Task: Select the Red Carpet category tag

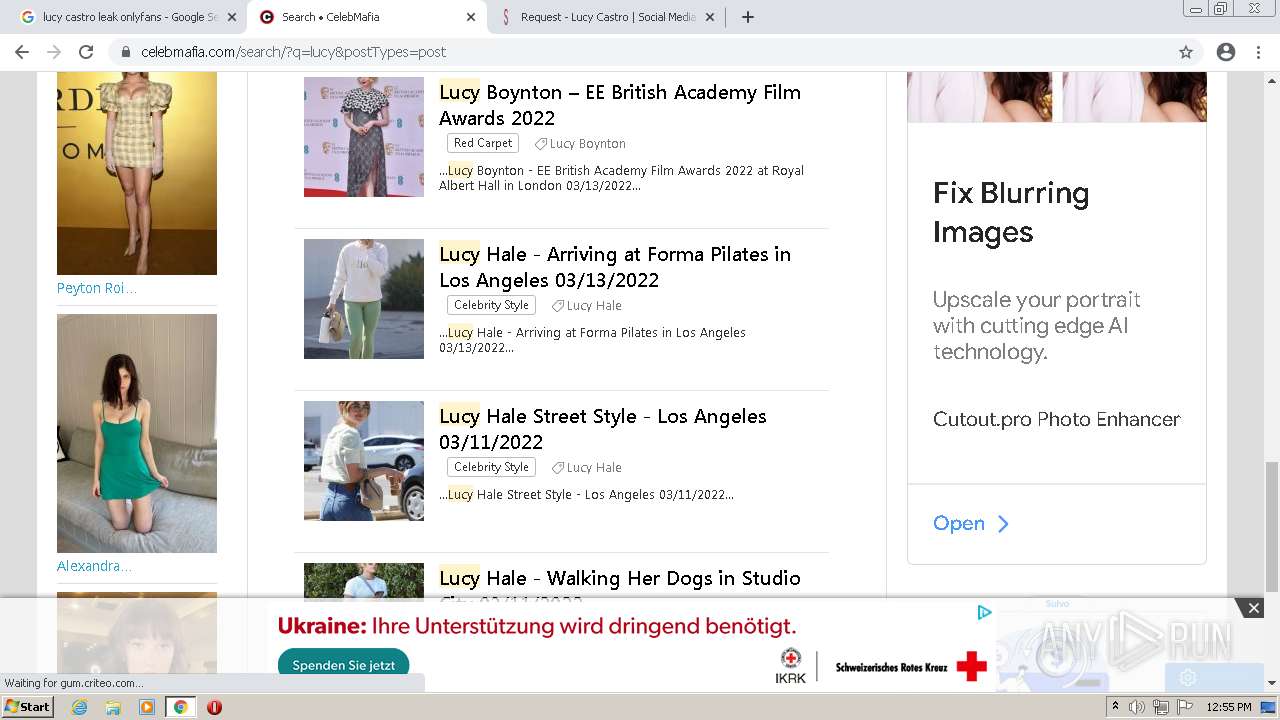Action: [483, 143]
